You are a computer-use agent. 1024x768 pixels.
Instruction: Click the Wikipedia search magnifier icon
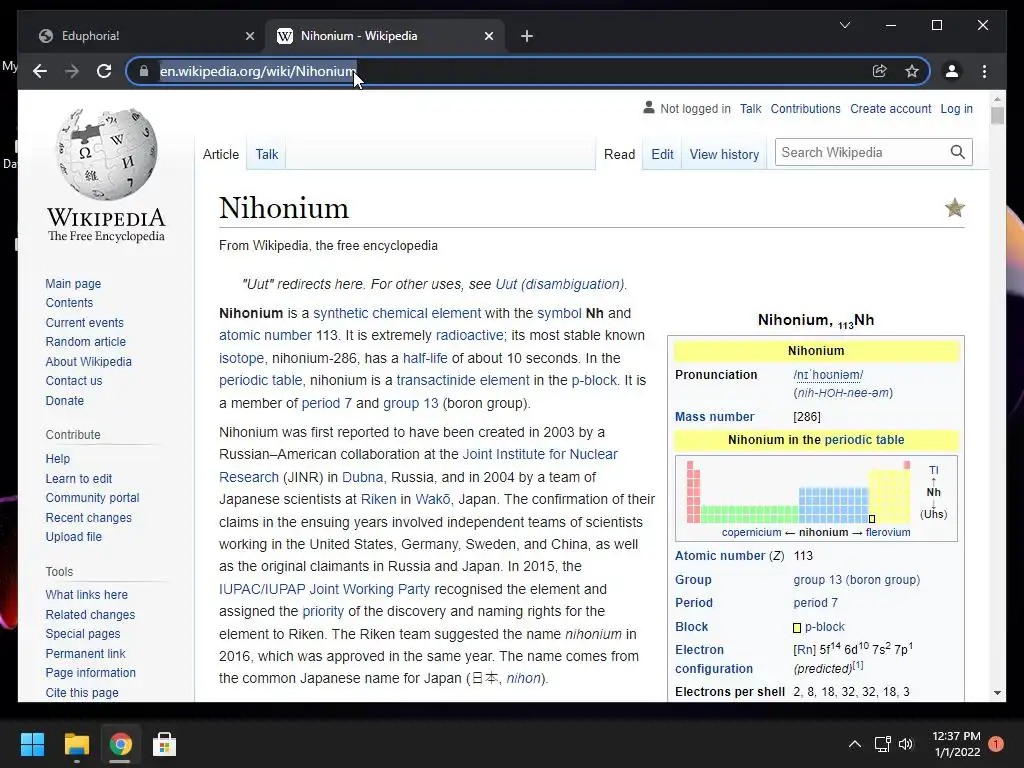click(x=957, y=152)
